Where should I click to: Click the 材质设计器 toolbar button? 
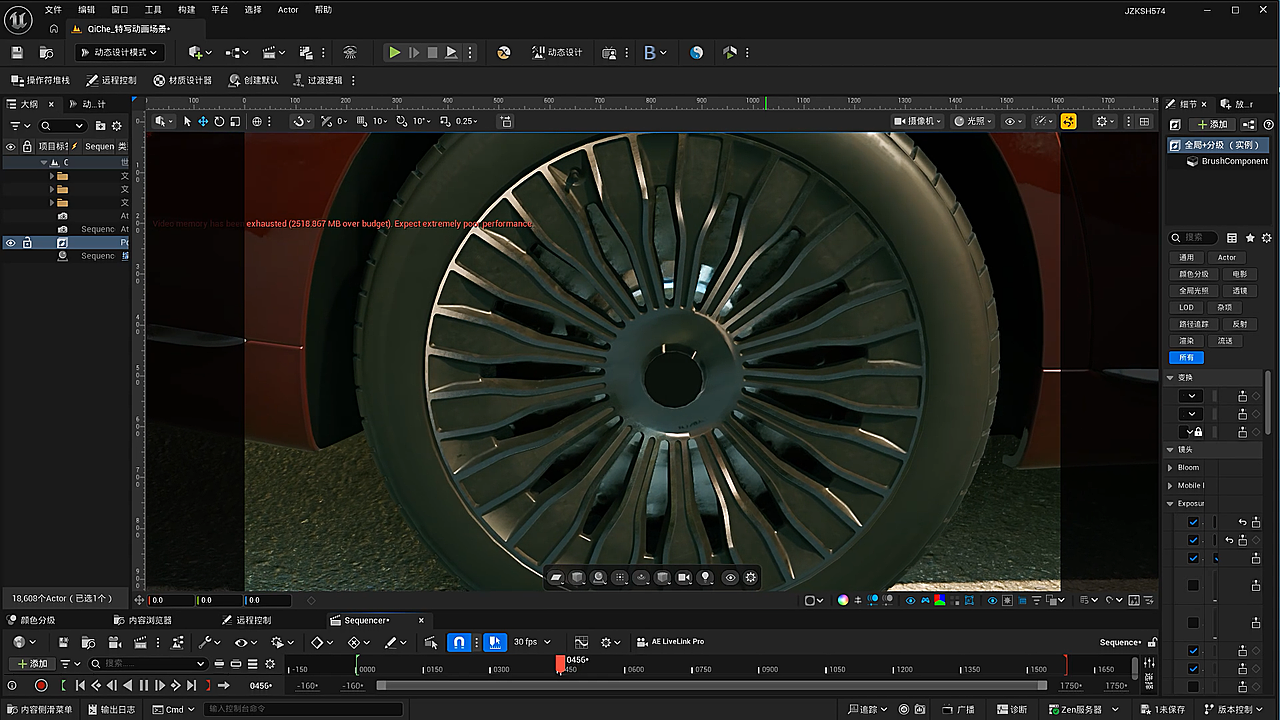click(183, 80)
